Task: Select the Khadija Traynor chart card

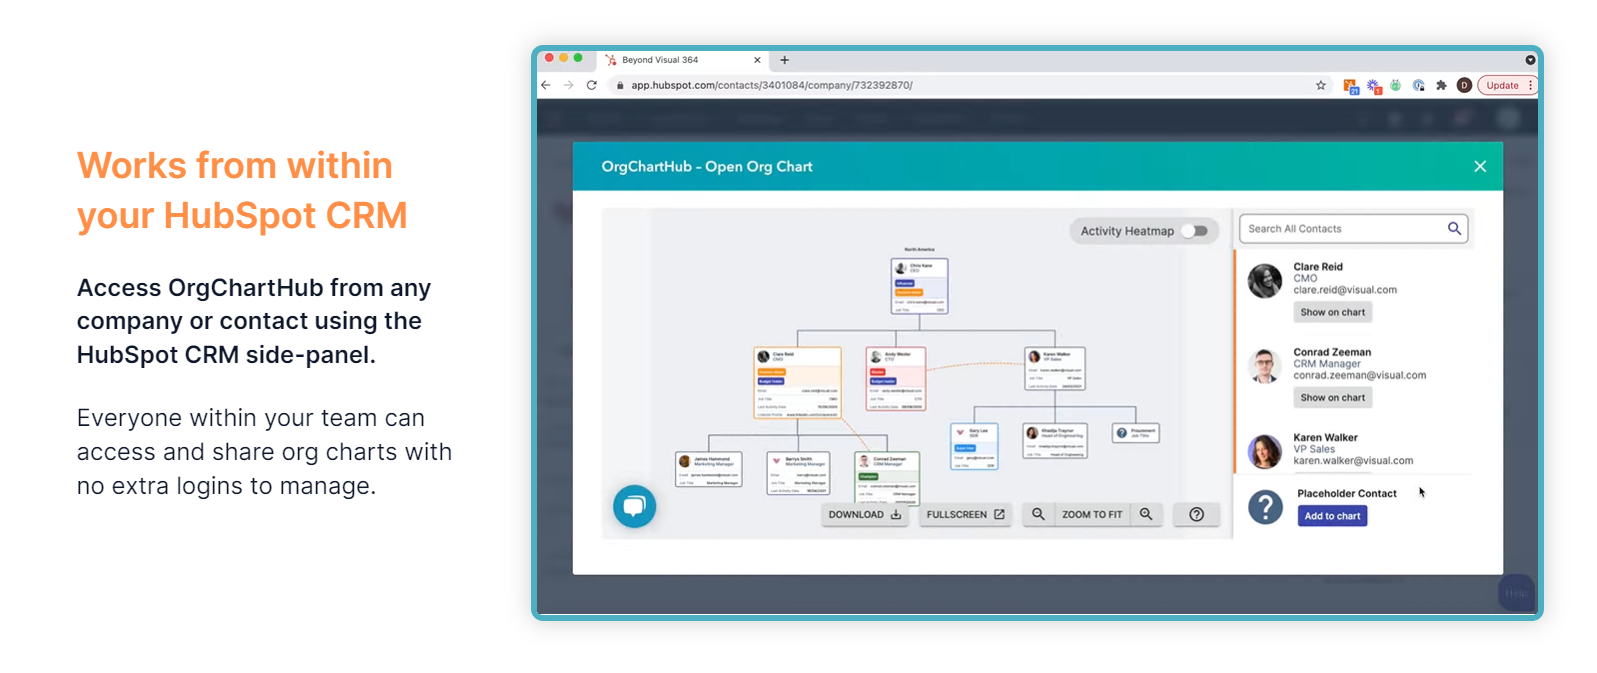Action: (x=1055, y=441)
